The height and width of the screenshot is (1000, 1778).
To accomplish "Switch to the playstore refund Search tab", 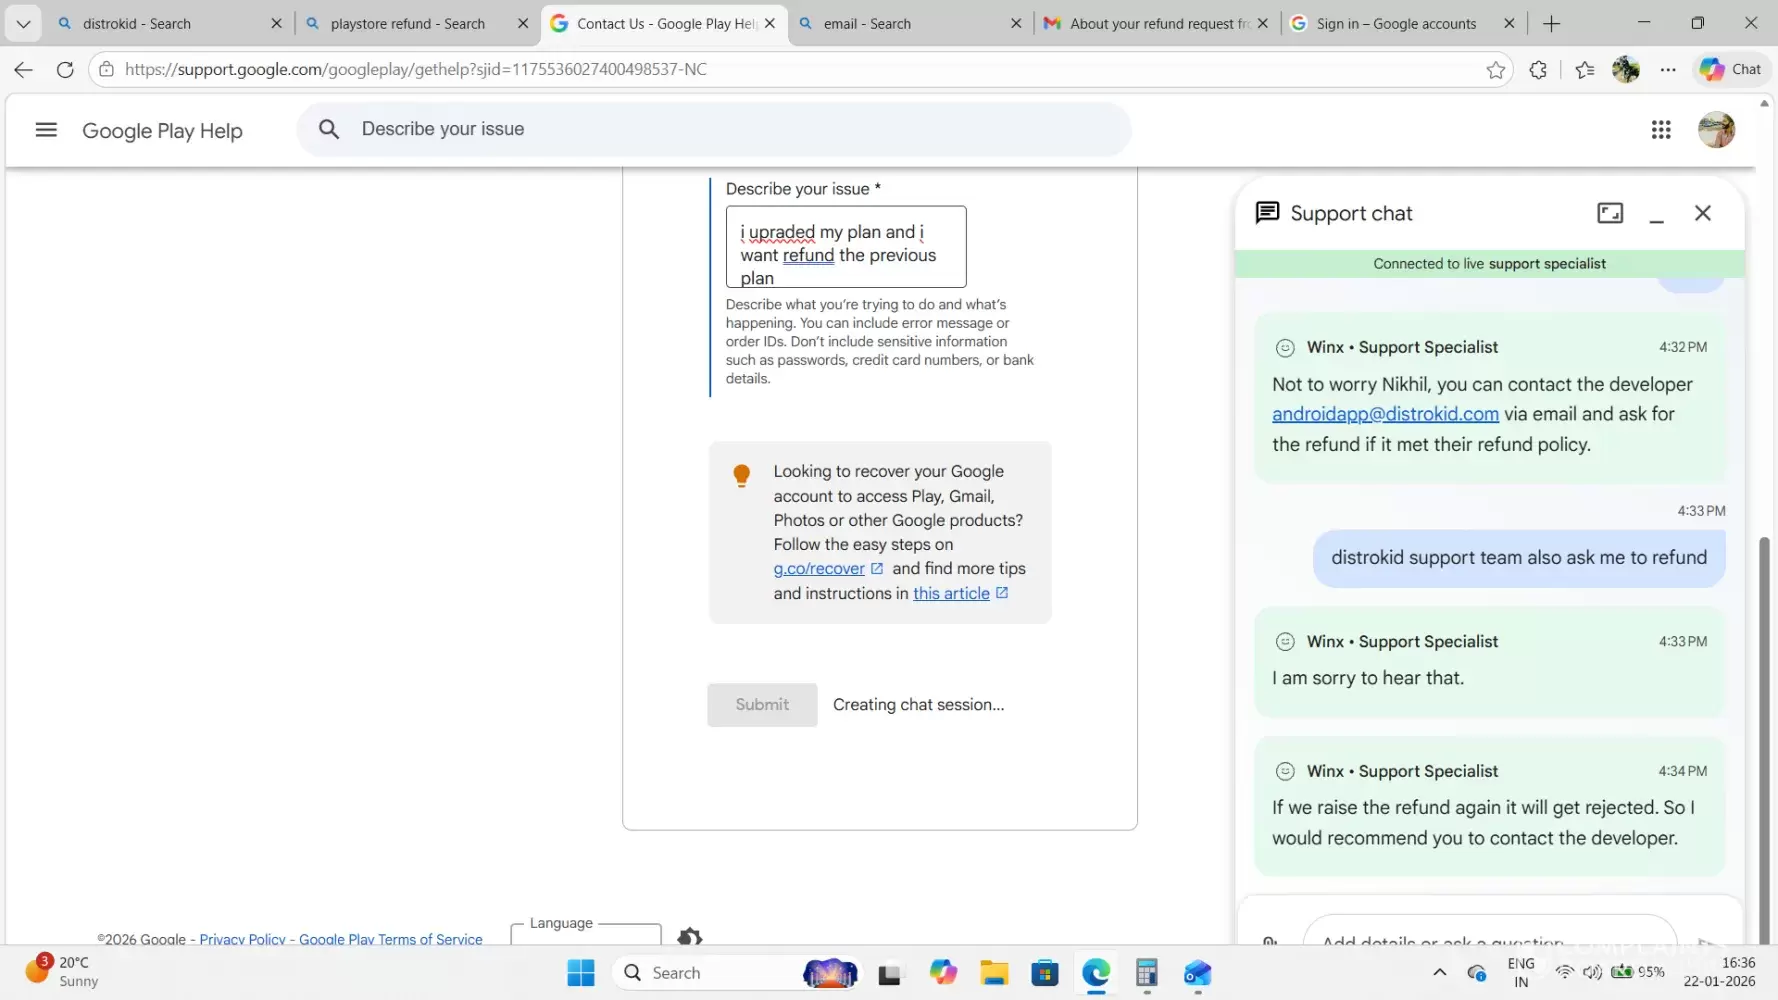I will tap(407, 23).
